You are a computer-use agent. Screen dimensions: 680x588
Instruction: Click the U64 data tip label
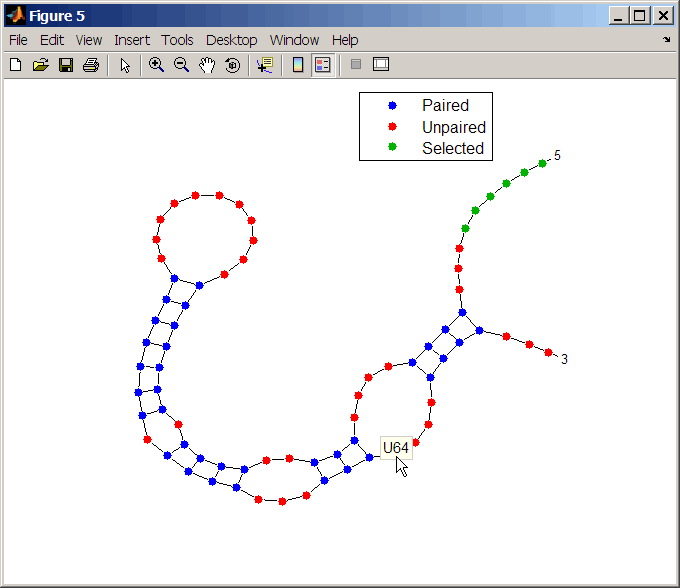(x=396, y=448)
